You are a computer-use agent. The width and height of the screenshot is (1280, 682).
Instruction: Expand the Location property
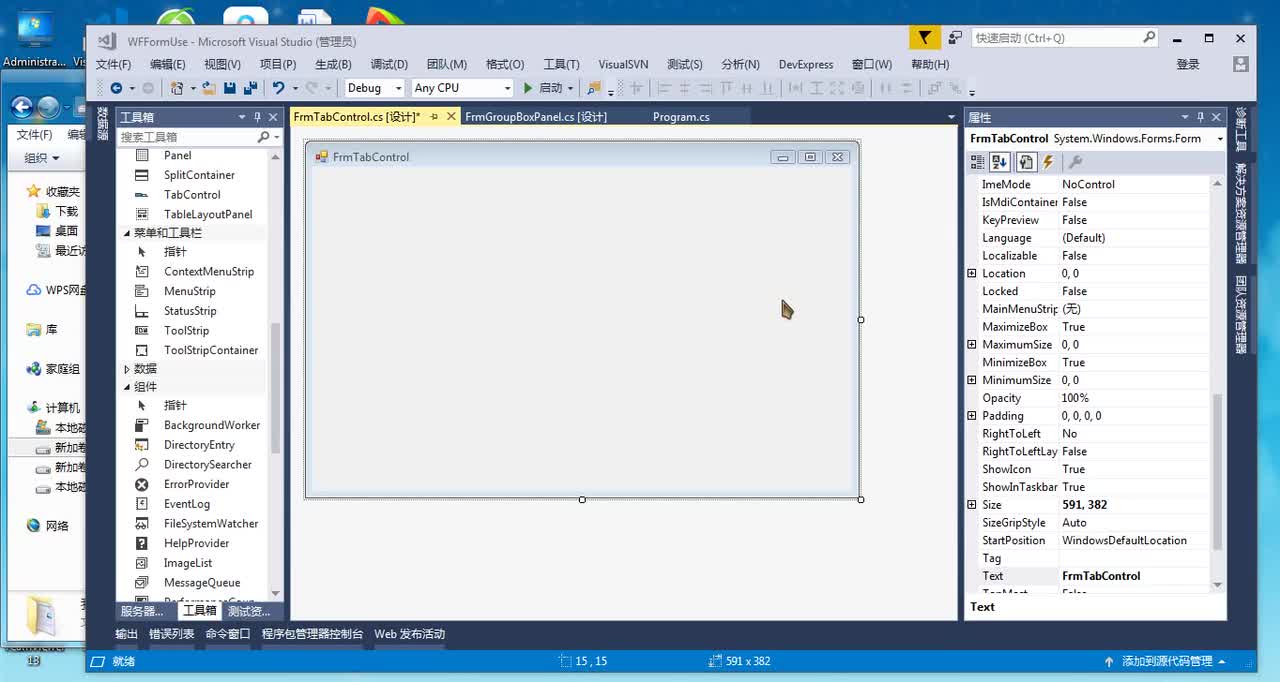[972, 273]
